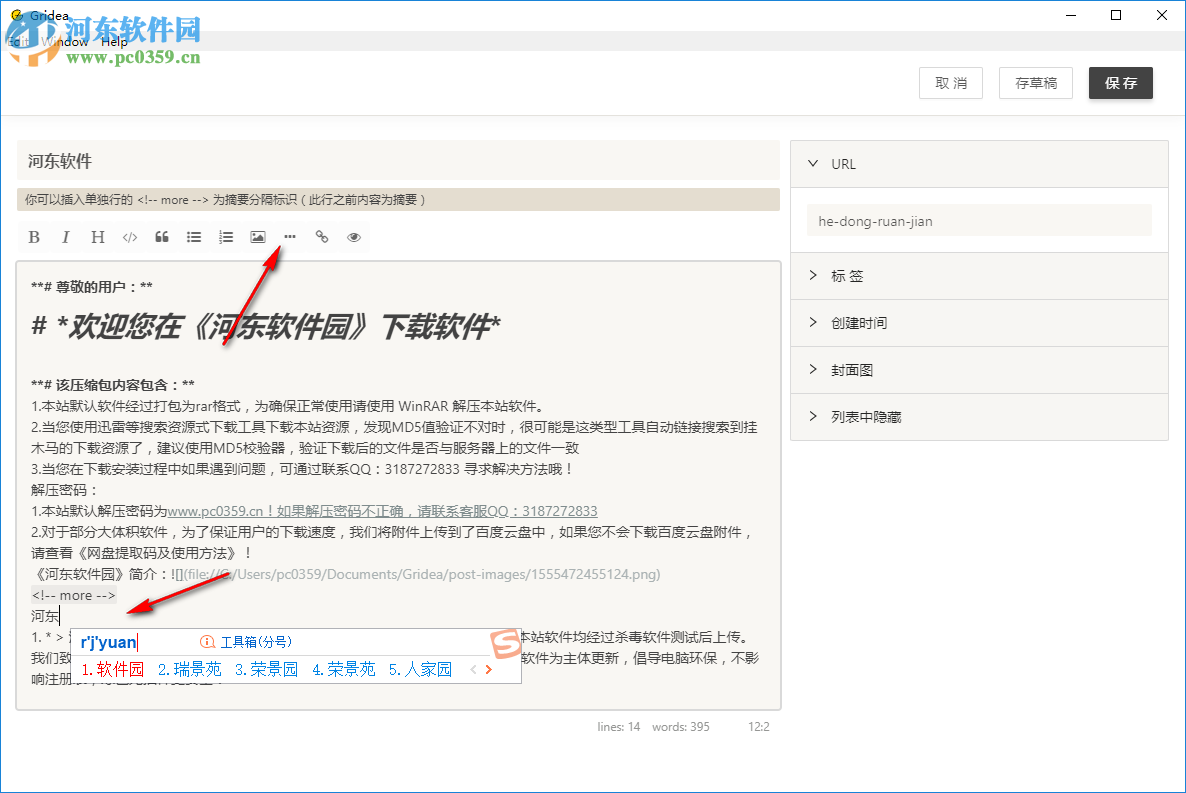Click the lines: 14 status counter
This screenshot has height=793, width=1186.
pyautogui.click(x=619, y=726)
